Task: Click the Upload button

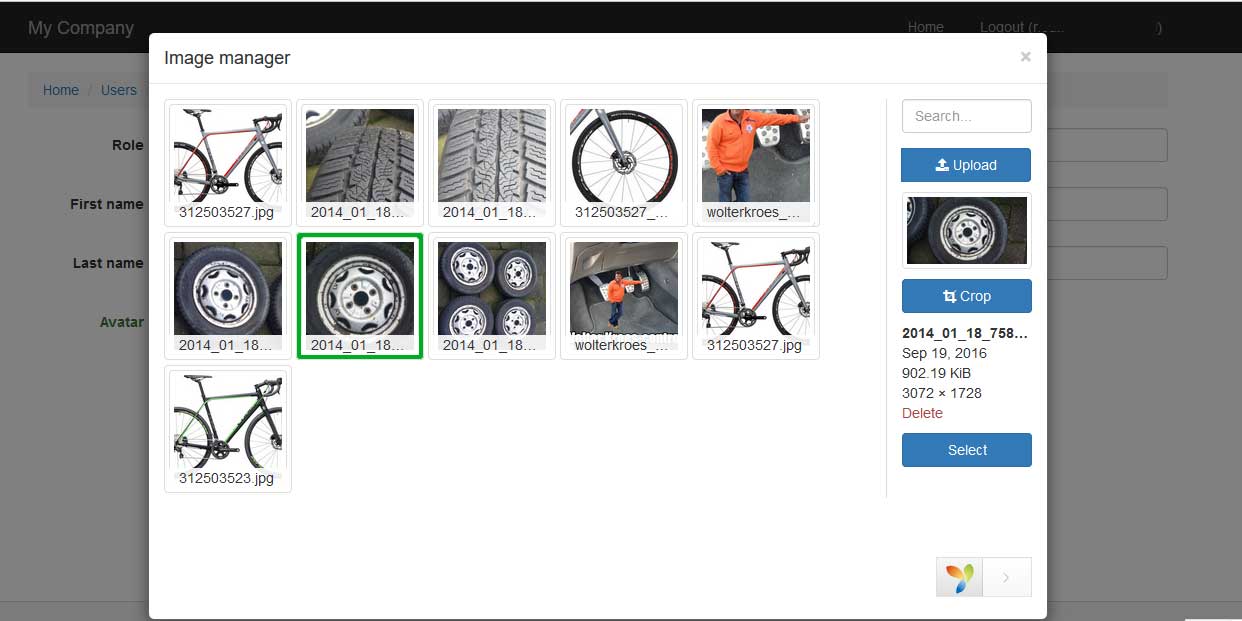Action: (966, 165)
